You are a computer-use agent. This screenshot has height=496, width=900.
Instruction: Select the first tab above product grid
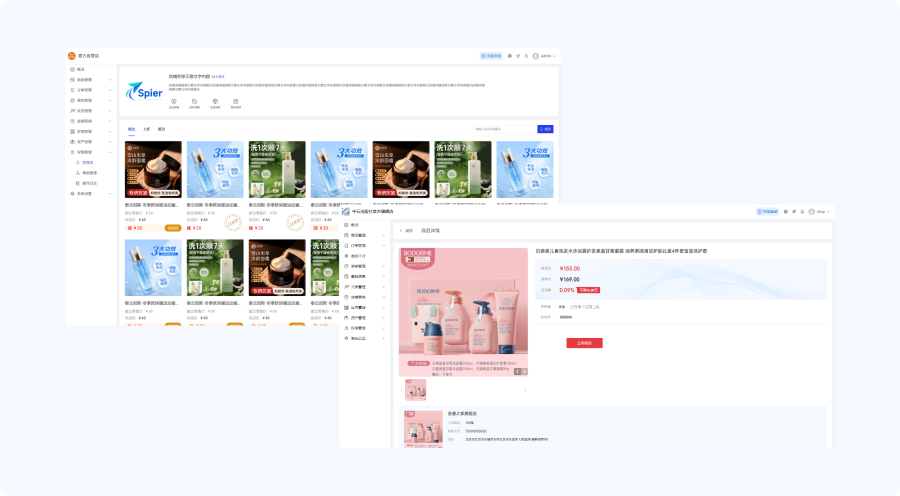click(x=131, y=129)
